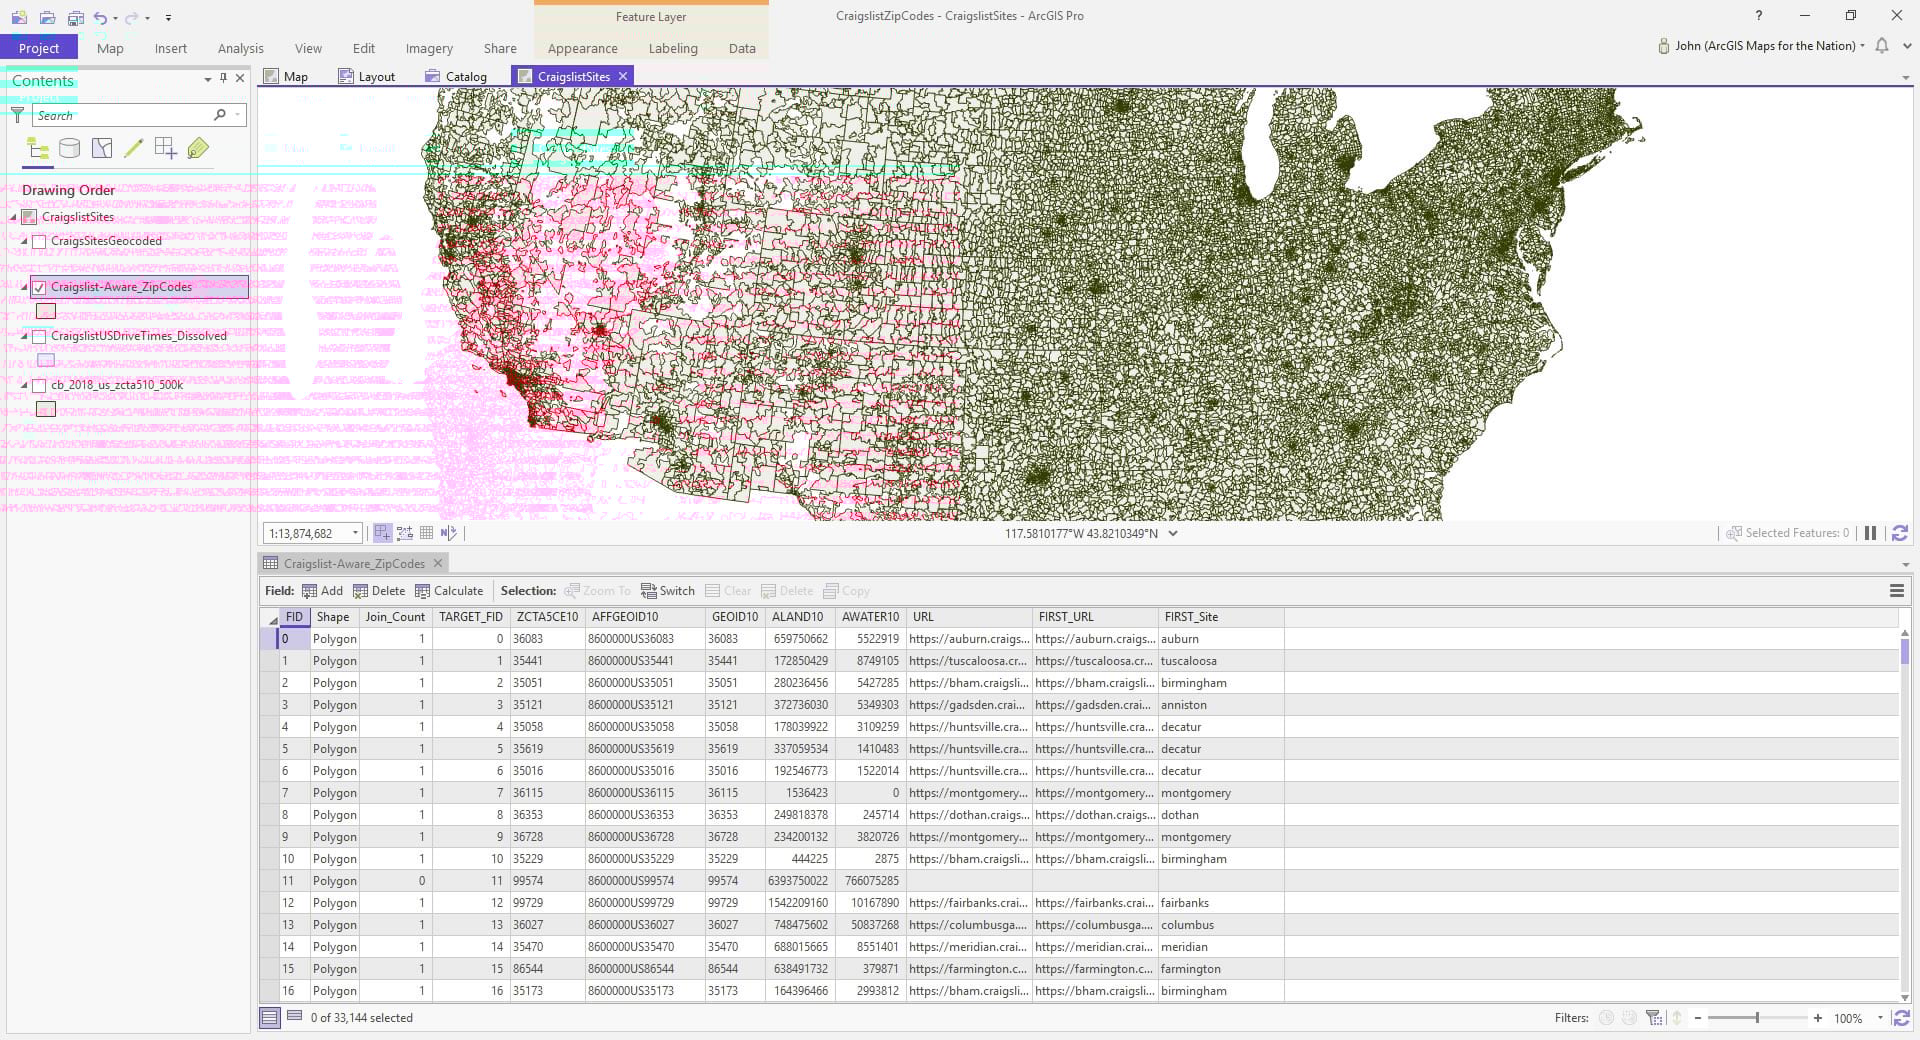Viewport: 1920px width, 1040px height.
Task: Click the CraigslistUSDriveTimes_Dissolved symbol swatch
Action: coord(46,360)
